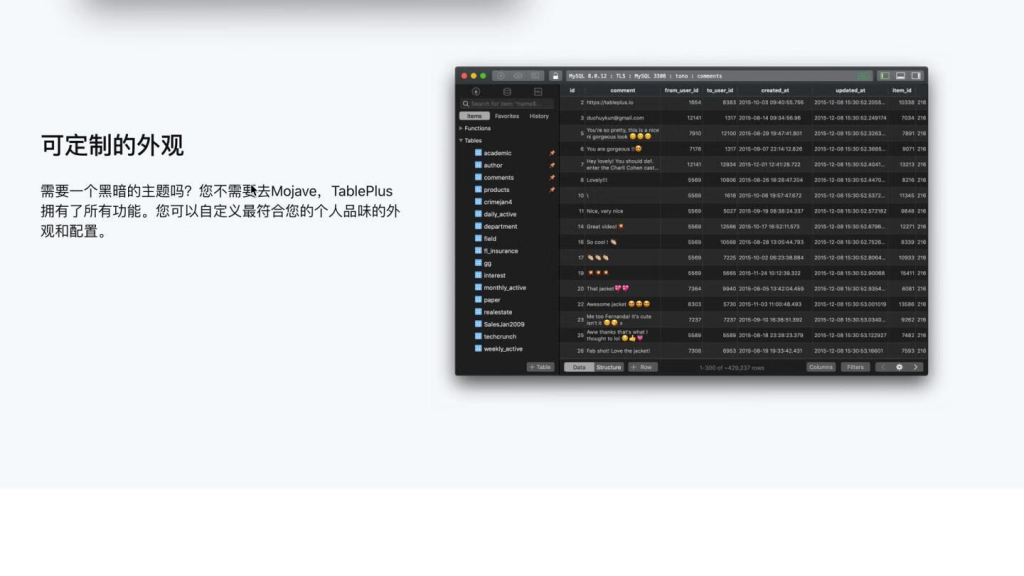This screenshot has height=576, width=1024.
Task: Open the next-page chevron in bottom bar
Action: 915,366
